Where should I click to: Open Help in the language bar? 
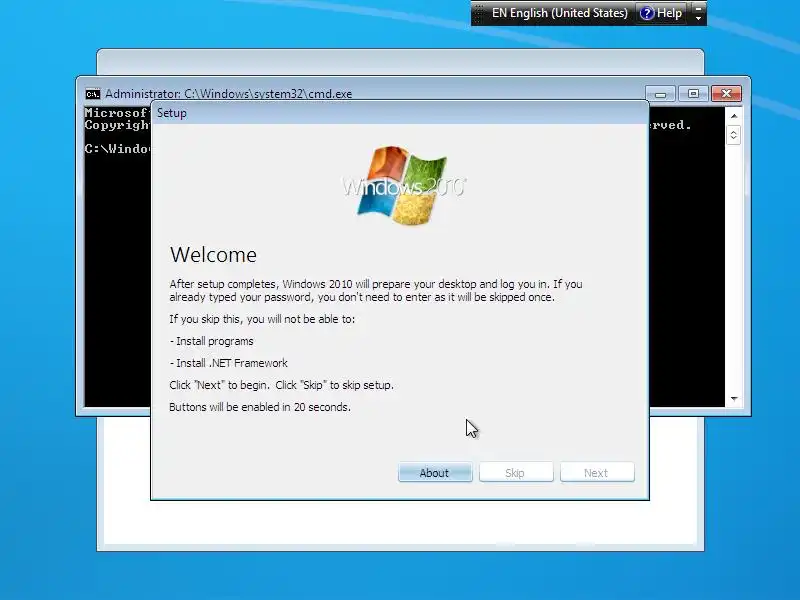pyautogui.click(x=661, y=13)
